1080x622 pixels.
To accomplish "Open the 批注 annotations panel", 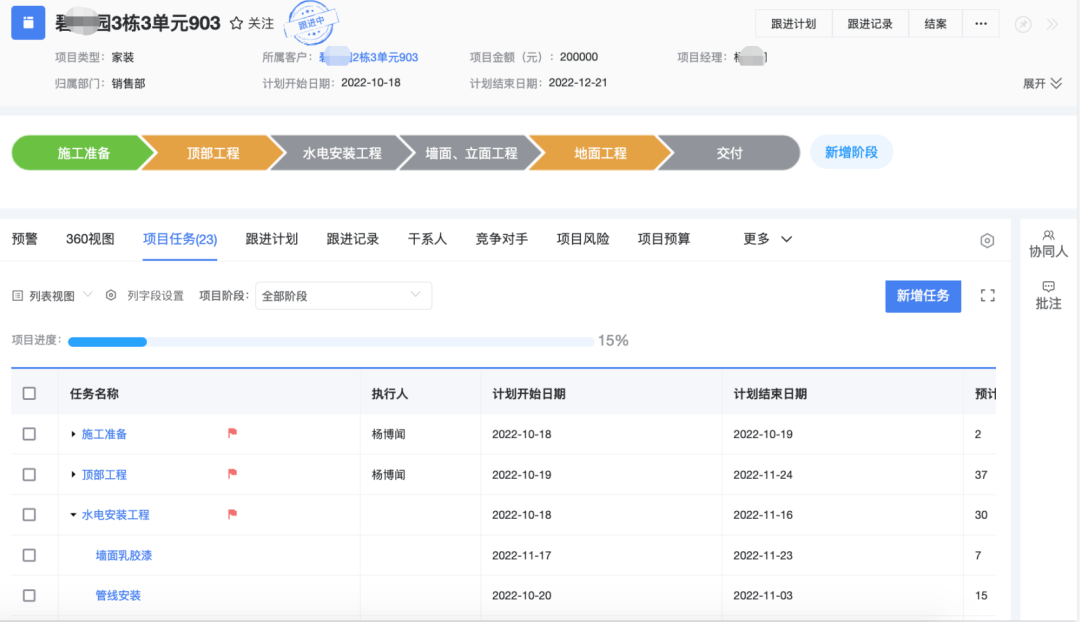I will pyautogui.click(x=1048, y=295).
